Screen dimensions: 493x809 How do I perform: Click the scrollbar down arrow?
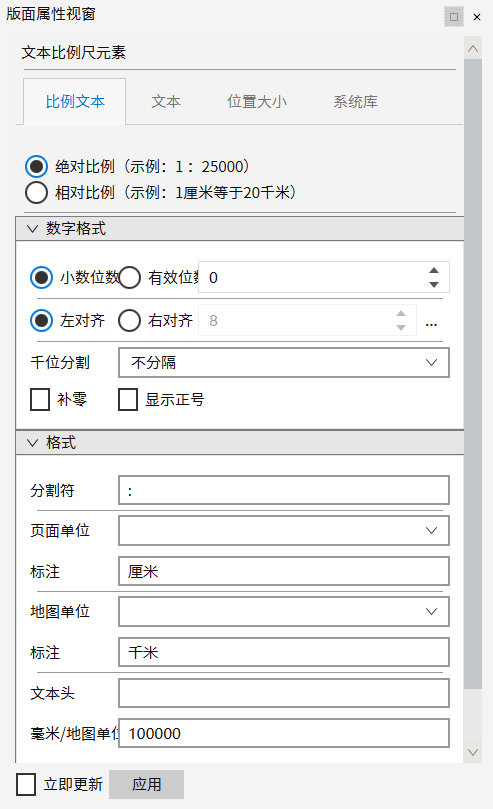473,752
